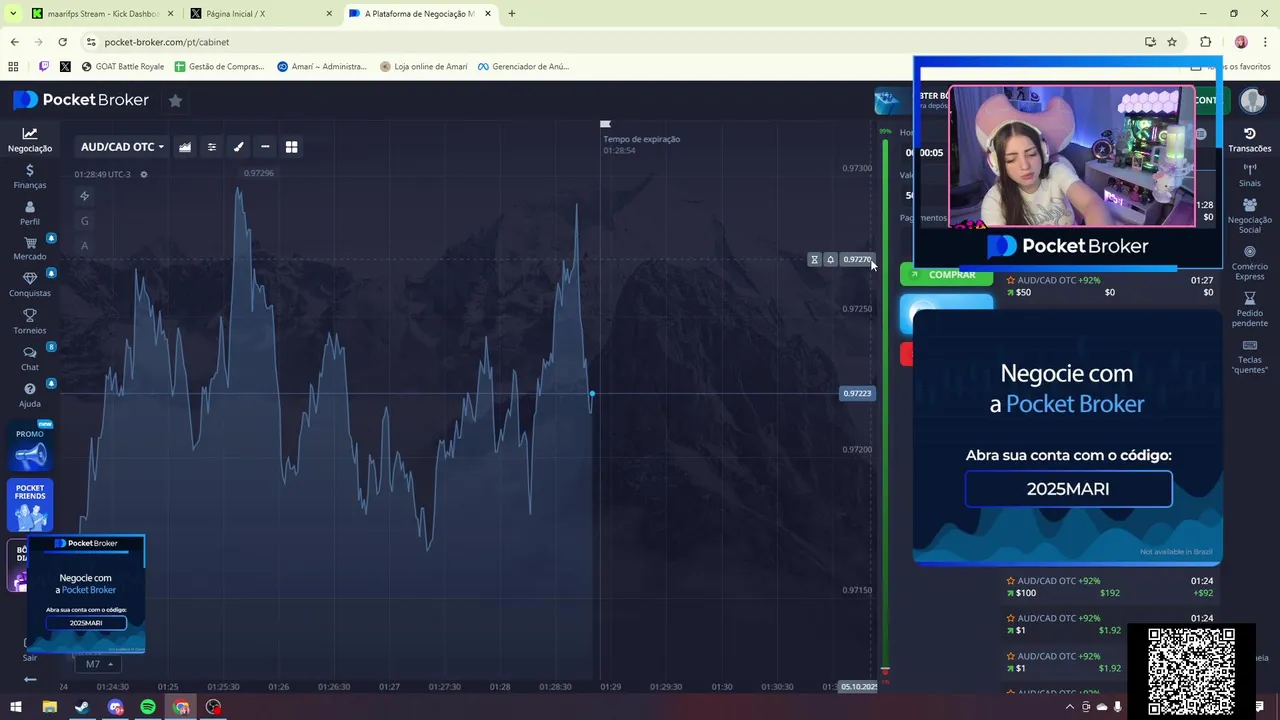The height and width of the screenshot is (720, 1280).
Task: Open the Gestão de Compras bookmark
Action: [x=219, y=66]
